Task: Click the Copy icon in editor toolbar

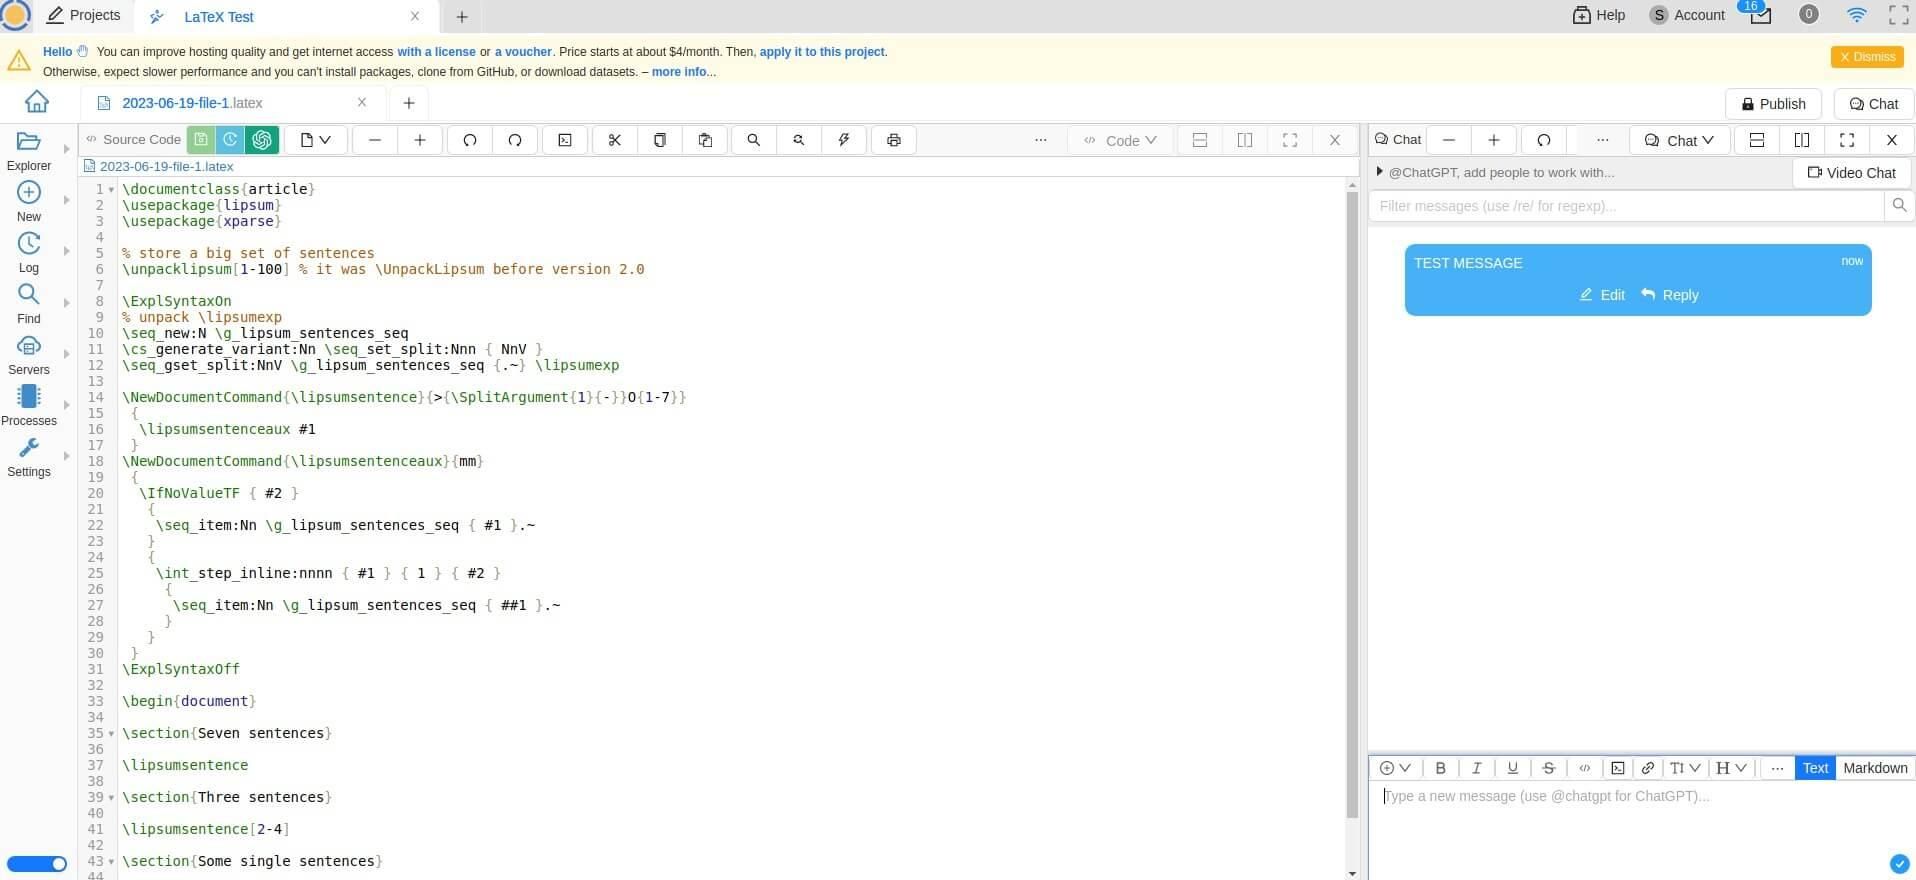Action: pyautogui.click(x=660, y=140)
